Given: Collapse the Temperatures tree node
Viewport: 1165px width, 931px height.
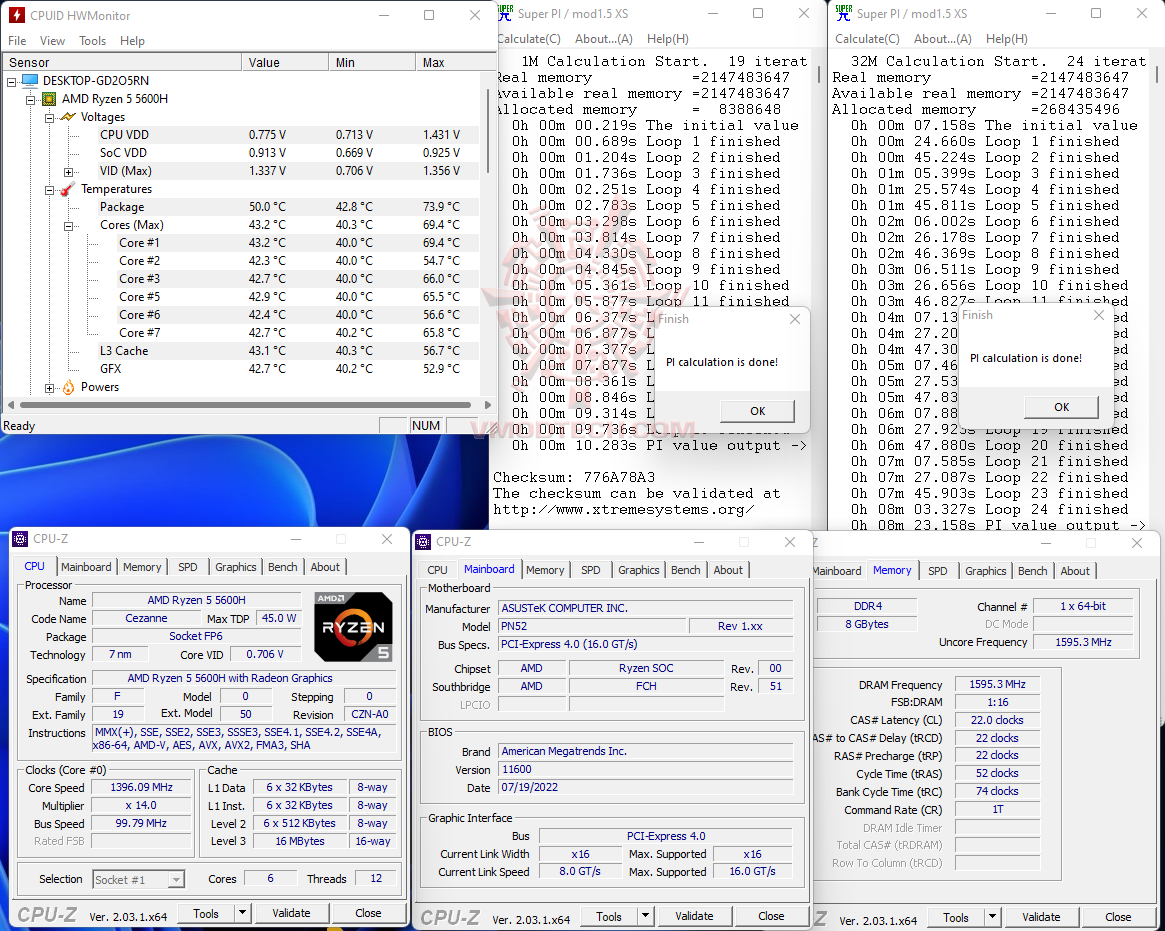Looking at the screenshot, I should [x=49, y=189].
